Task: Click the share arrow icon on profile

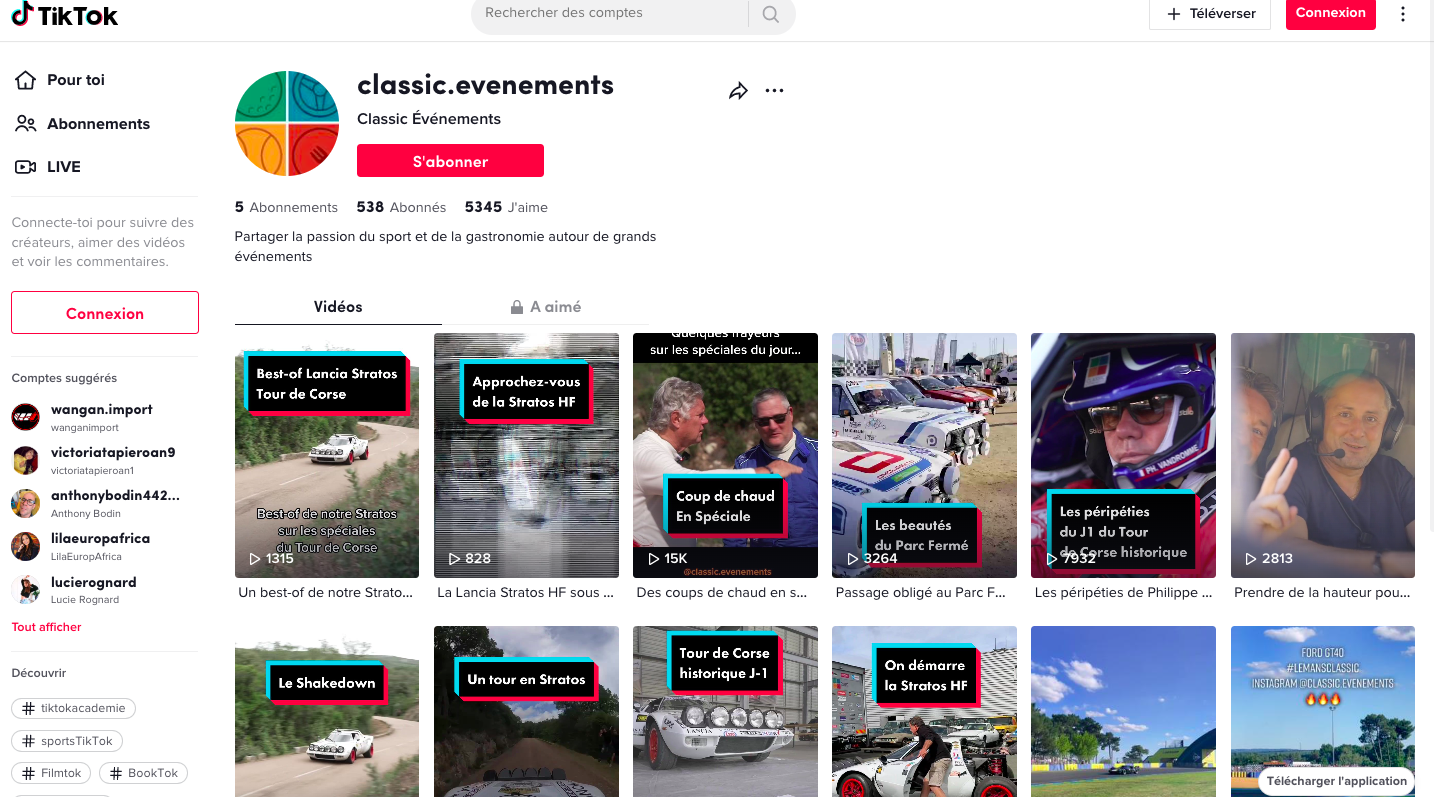Action: pos(738,91)
